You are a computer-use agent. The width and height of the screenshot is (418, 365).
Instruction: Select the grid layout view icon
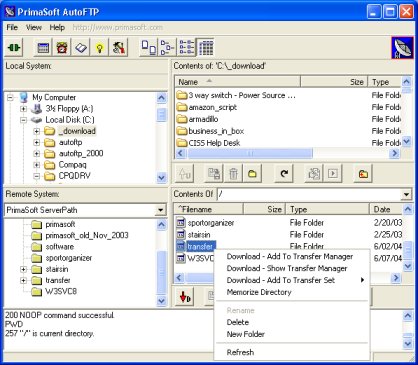pos(205,47)
